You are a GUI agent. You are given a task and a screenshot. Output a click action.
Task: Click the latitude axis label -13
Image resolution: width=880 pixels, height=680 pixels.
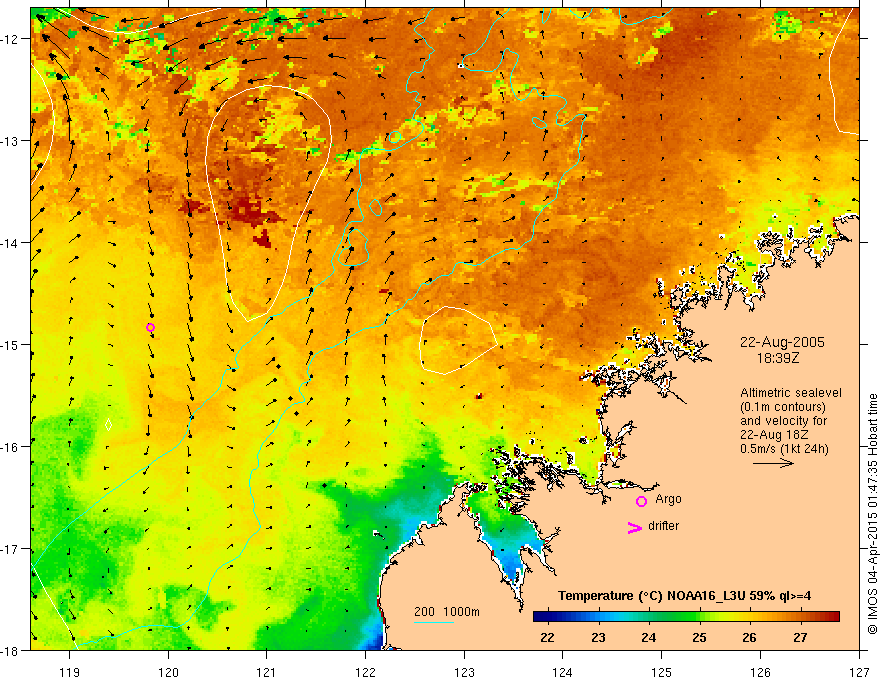11,141
